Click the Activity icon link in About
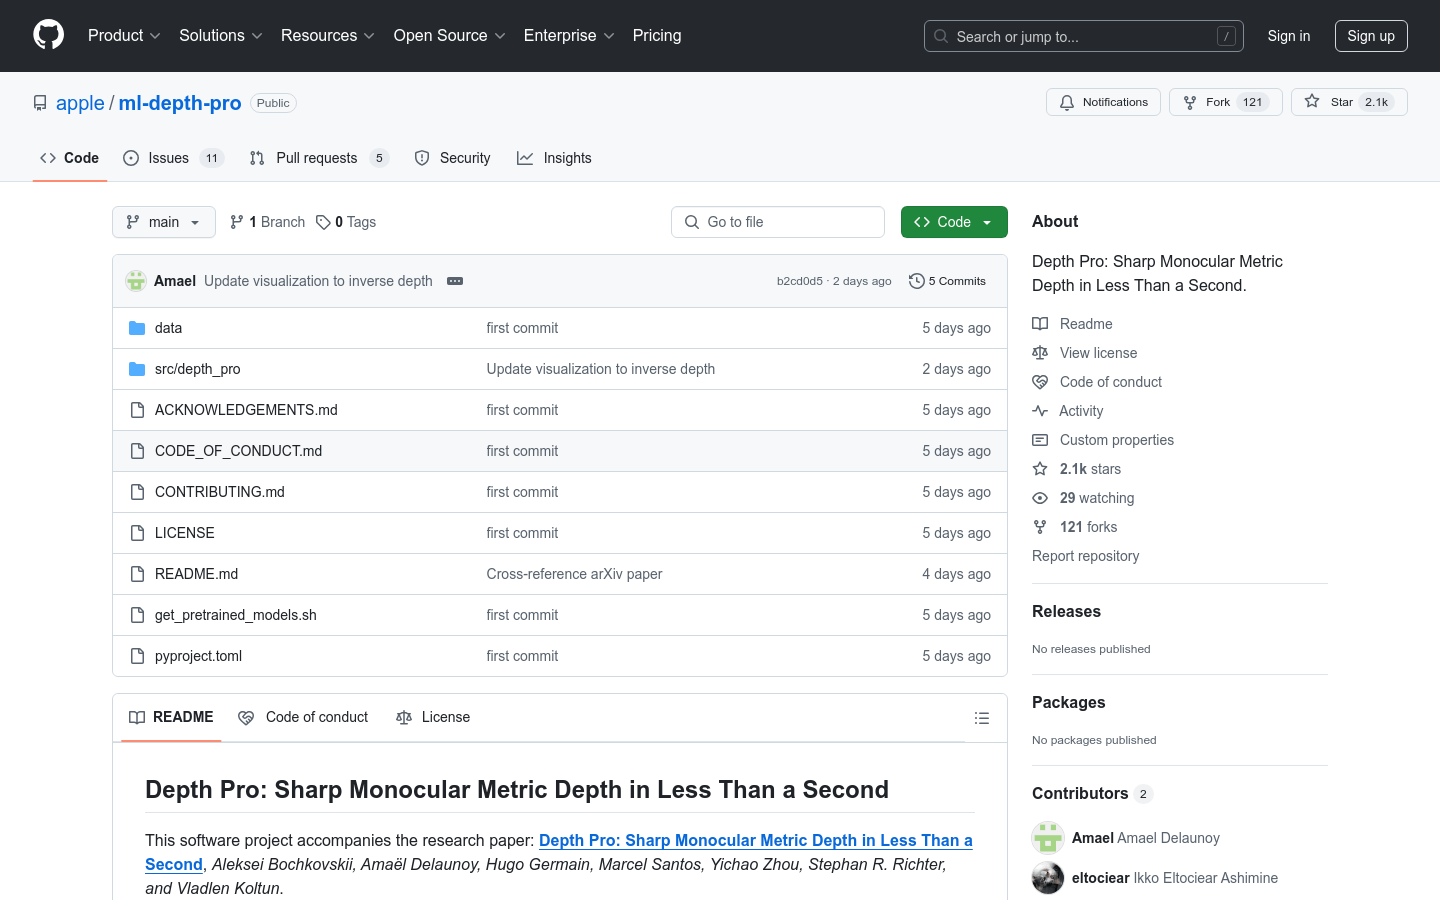This screenshot has width=1440, height=900. pyautogui.click(x=1040, y=411)
